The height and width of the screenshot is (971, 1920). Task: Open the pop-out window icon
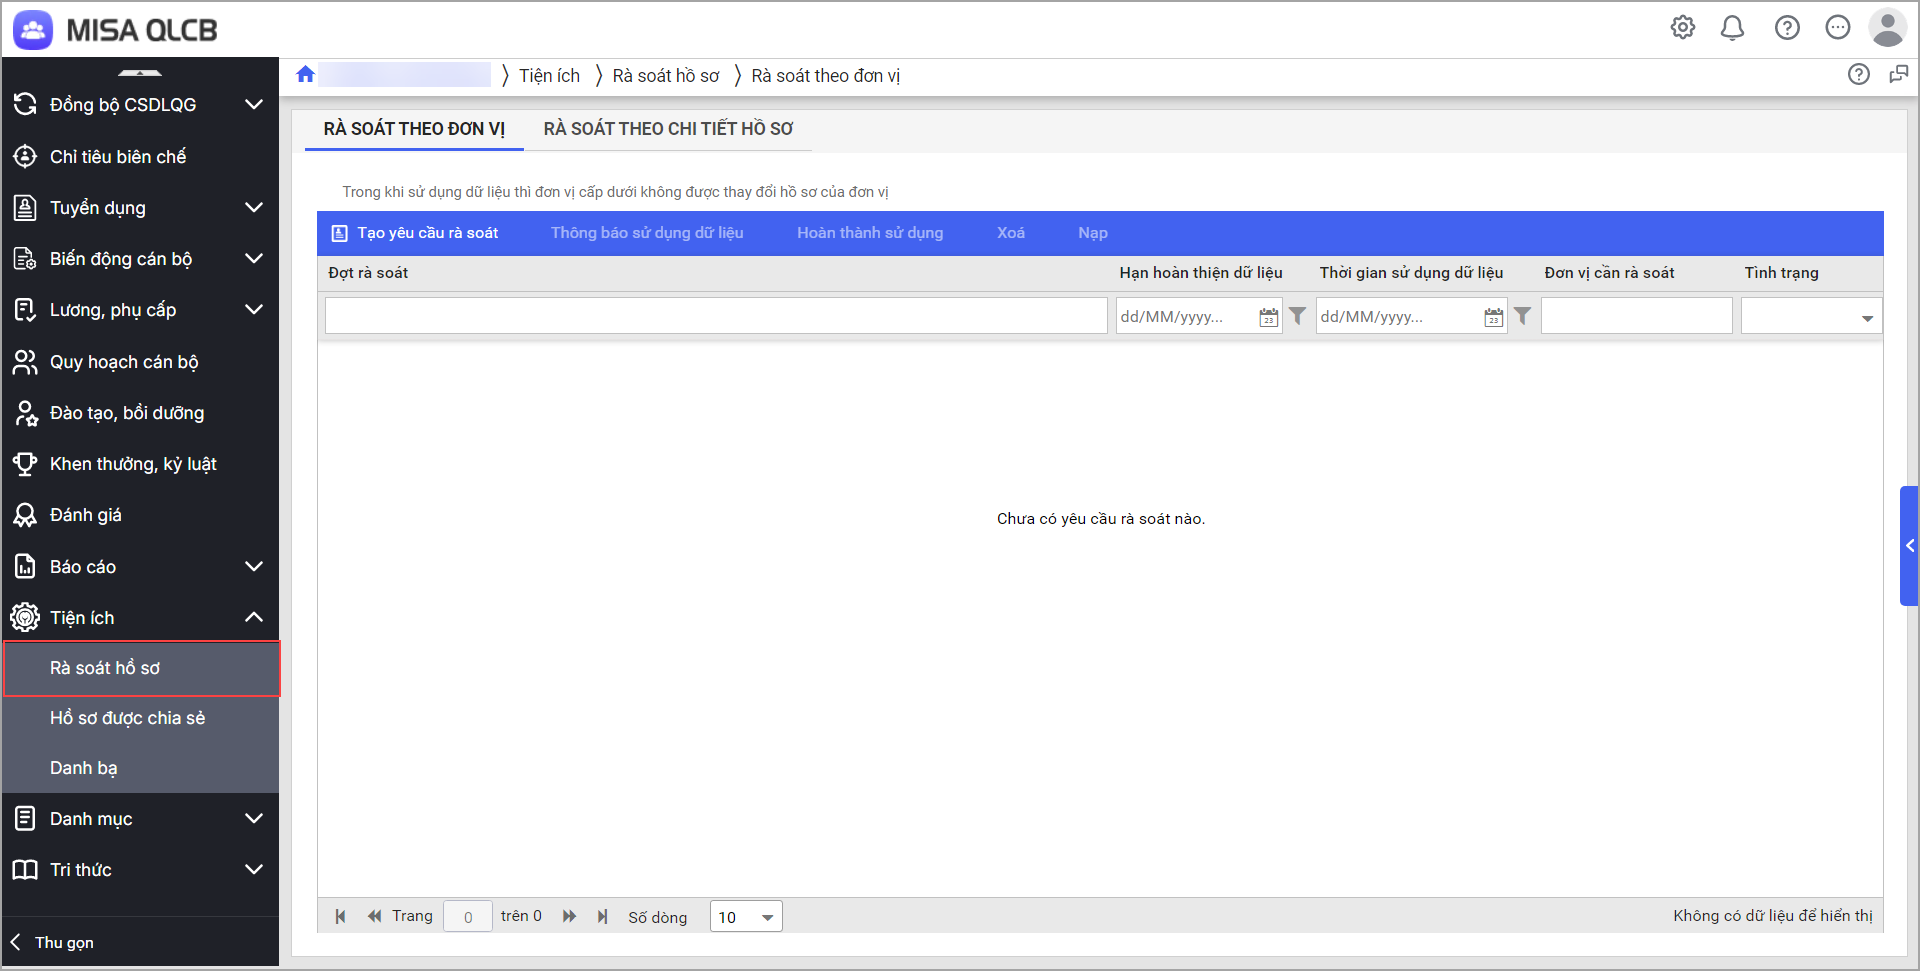[1898, 75]
